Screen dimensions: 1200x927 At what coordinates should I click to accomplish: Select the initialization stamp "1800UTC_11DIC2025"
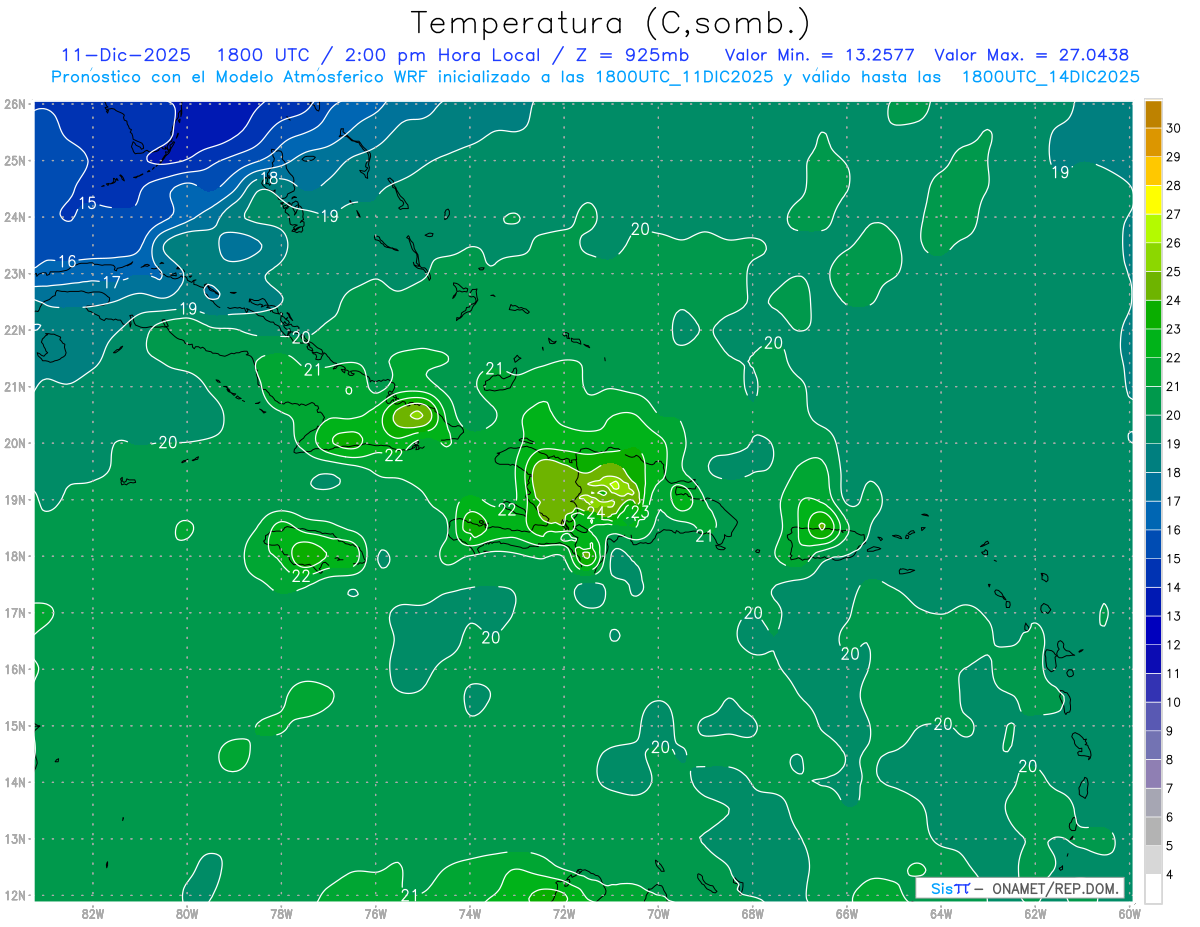684,77
